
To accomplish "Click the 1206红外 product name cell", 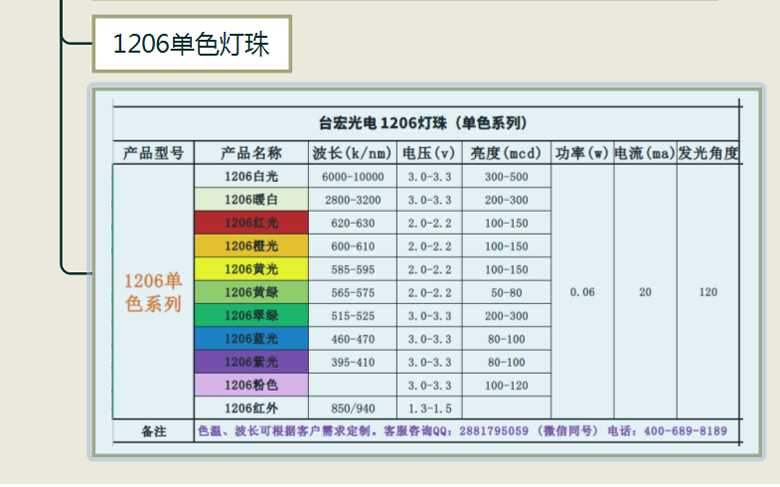I will click(252, 407).
